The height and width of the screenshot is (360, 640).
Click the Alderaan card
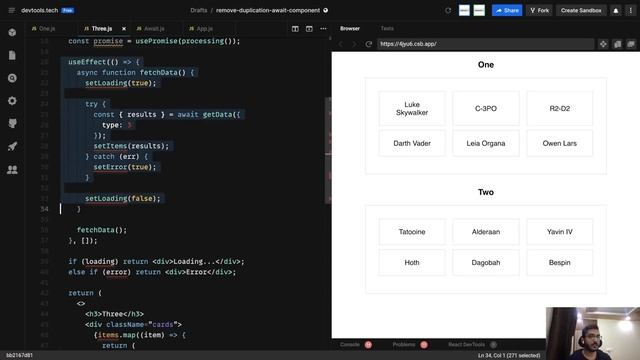coord(486,232)
